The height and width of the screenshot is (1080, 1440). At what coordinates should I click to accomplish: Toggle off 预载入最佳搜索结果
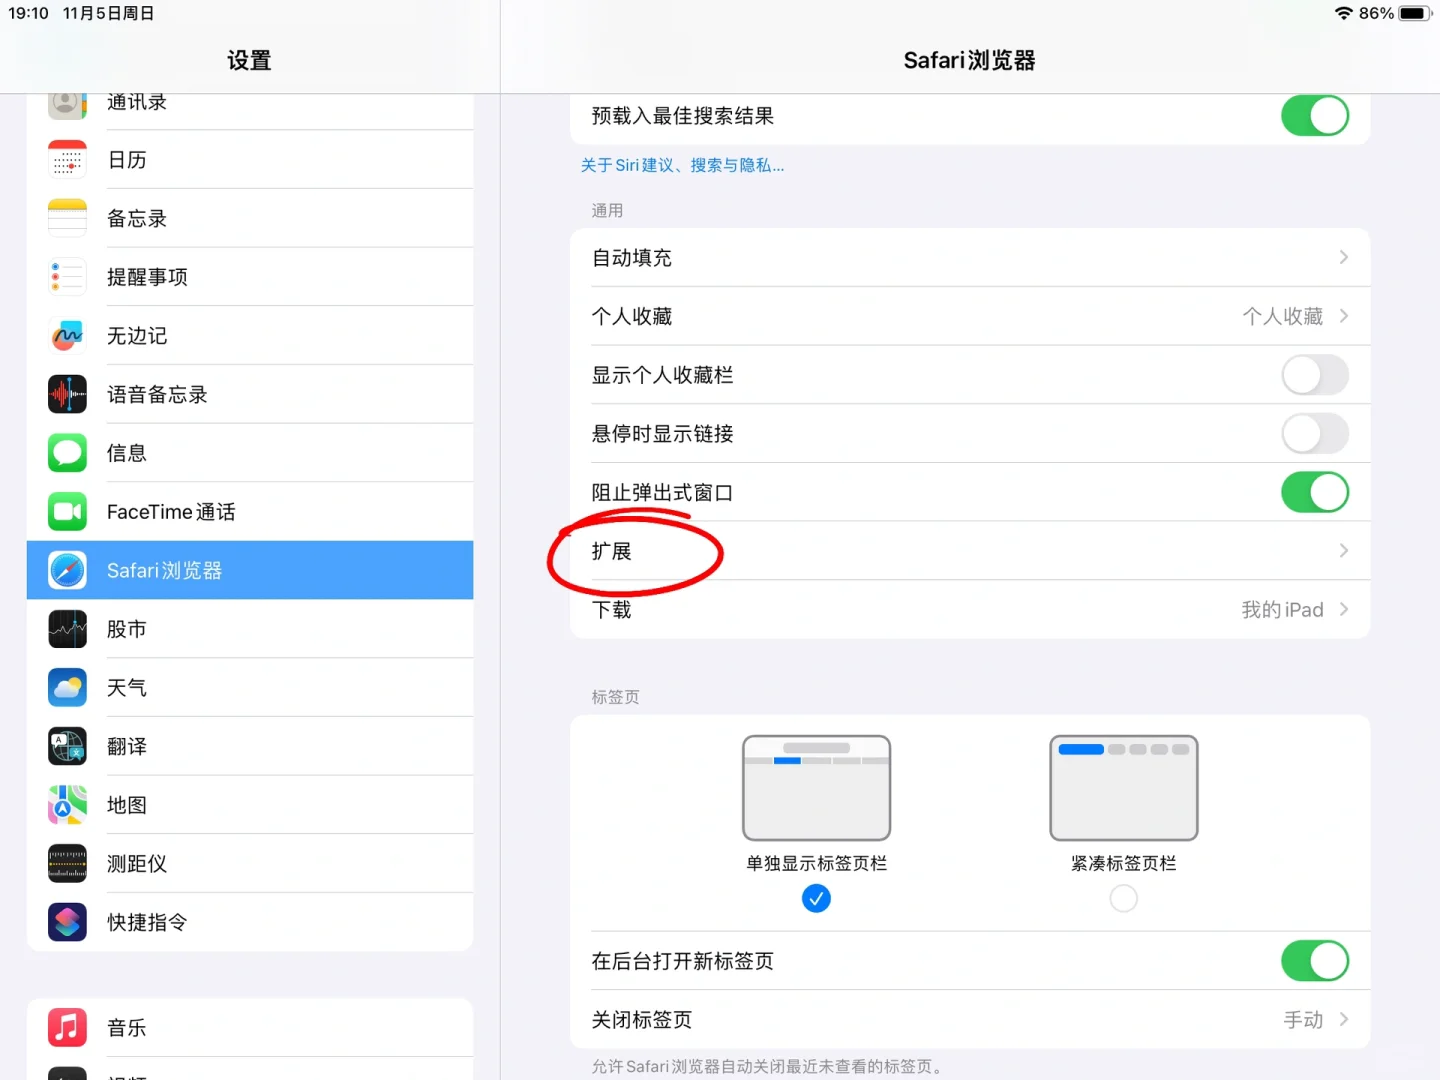click(1314, 115)
